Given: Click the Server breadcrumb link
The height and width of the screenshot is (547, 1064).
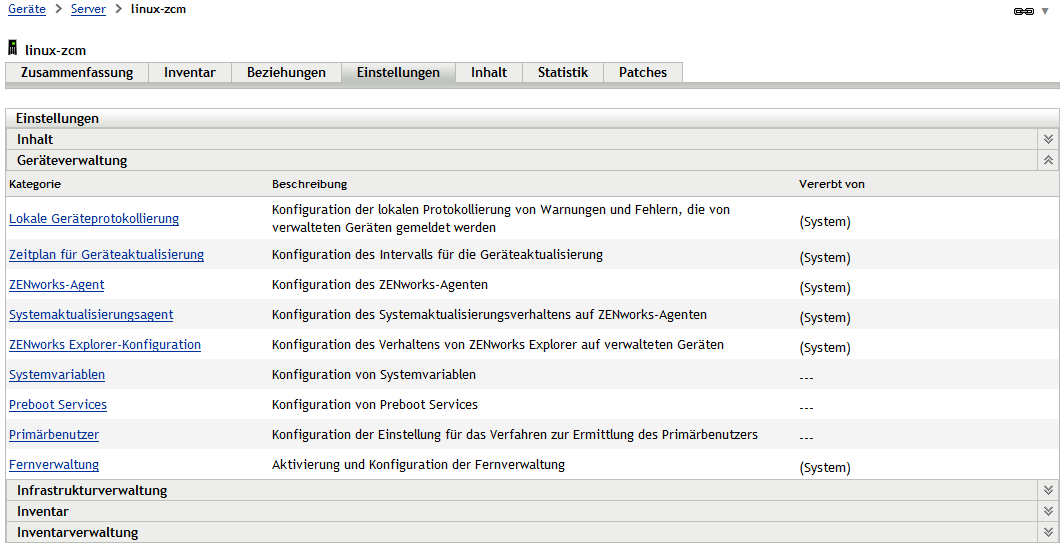Looking at the screenshot, I should (88, 9).
